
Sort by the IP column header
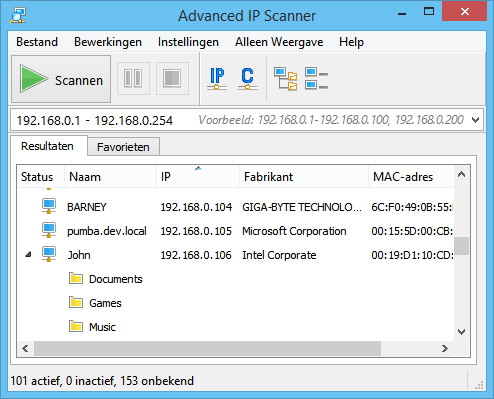(x=198, y=176)
